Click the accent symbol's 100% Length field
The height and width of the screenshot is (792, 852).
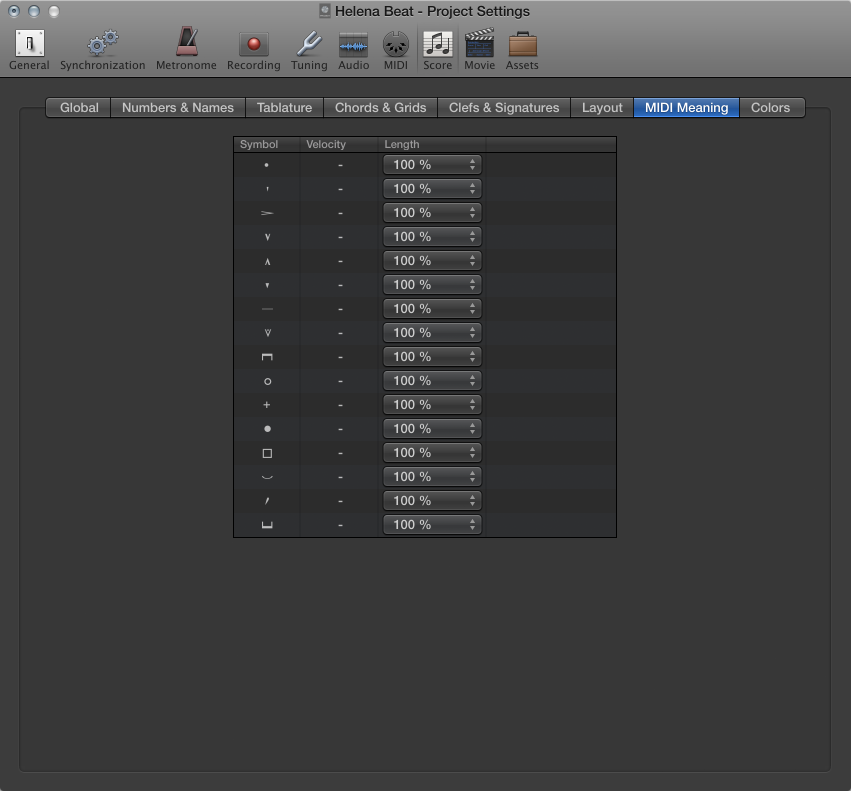click(x=425, y=212)
